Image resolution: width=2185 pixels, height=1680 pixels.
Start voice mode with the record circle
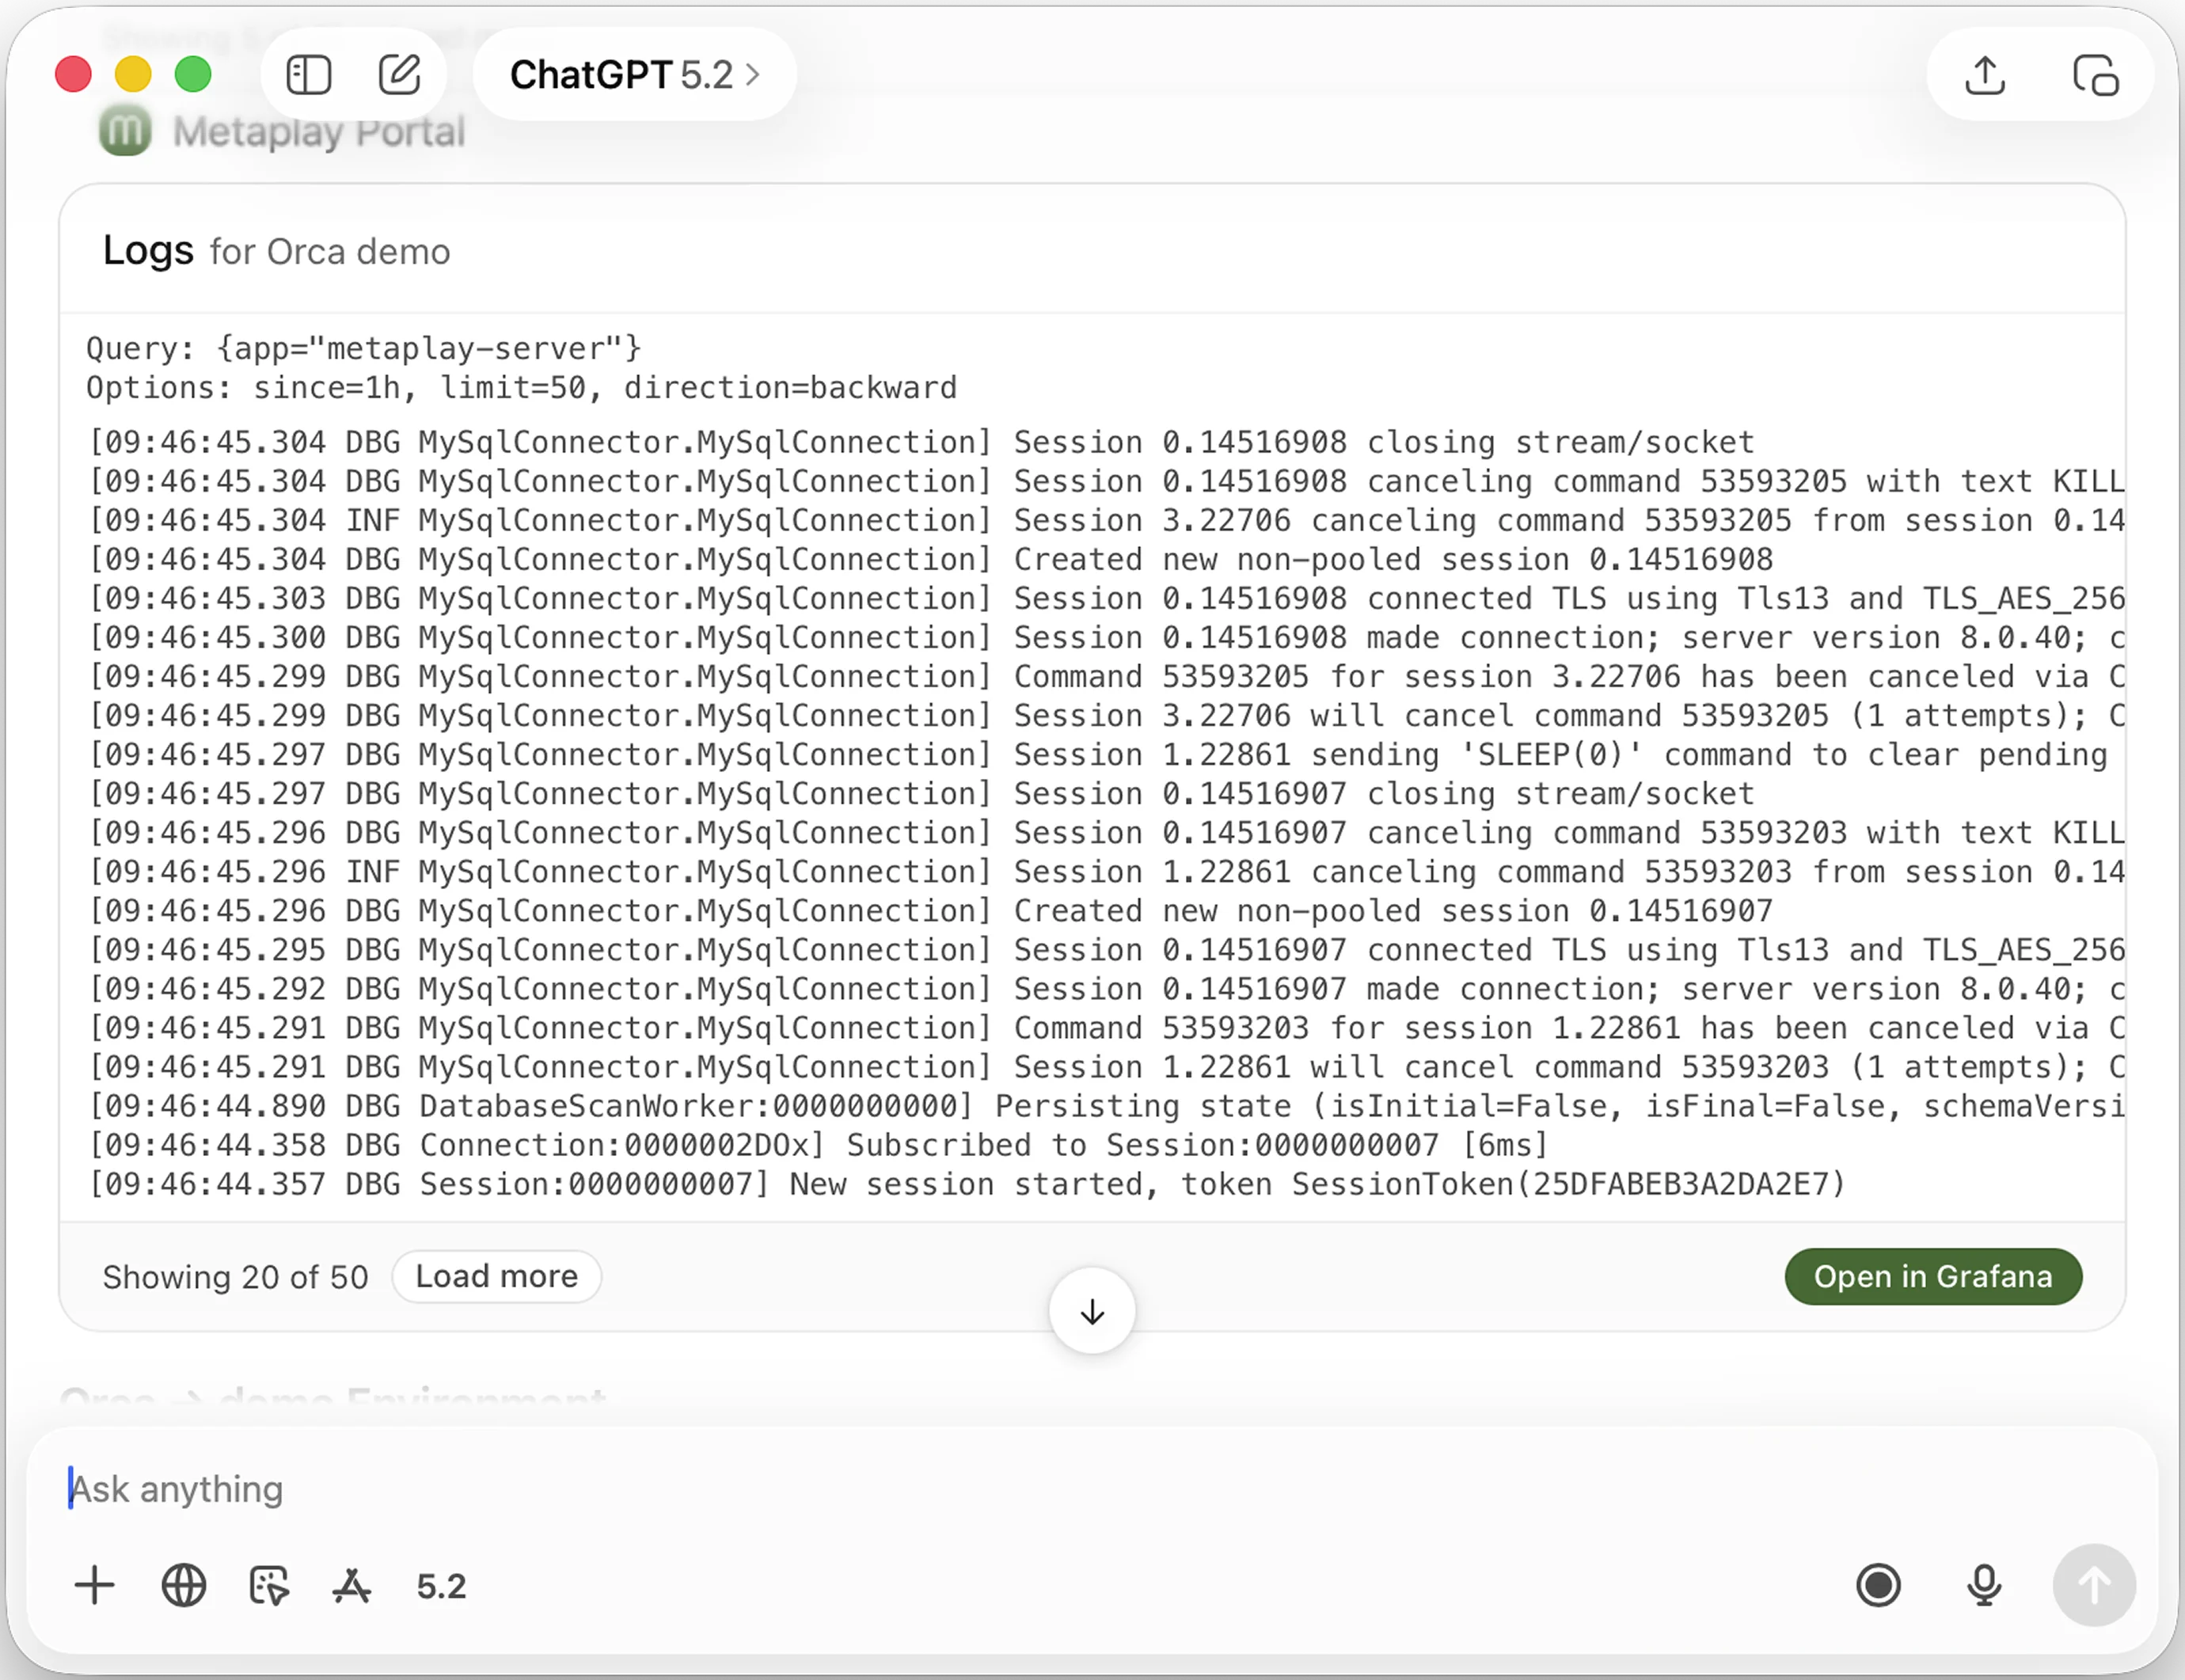pyautogui.click(x=1879, y=1586)
